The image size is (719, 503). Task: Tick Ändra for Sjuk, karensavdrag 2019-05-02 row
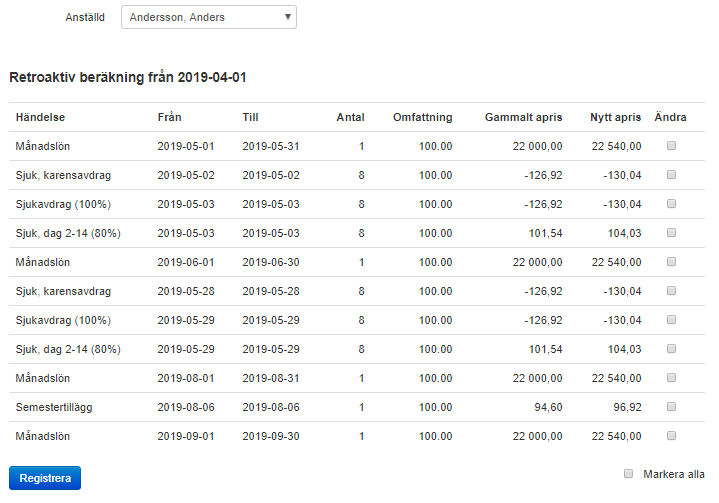pos(671,175)
